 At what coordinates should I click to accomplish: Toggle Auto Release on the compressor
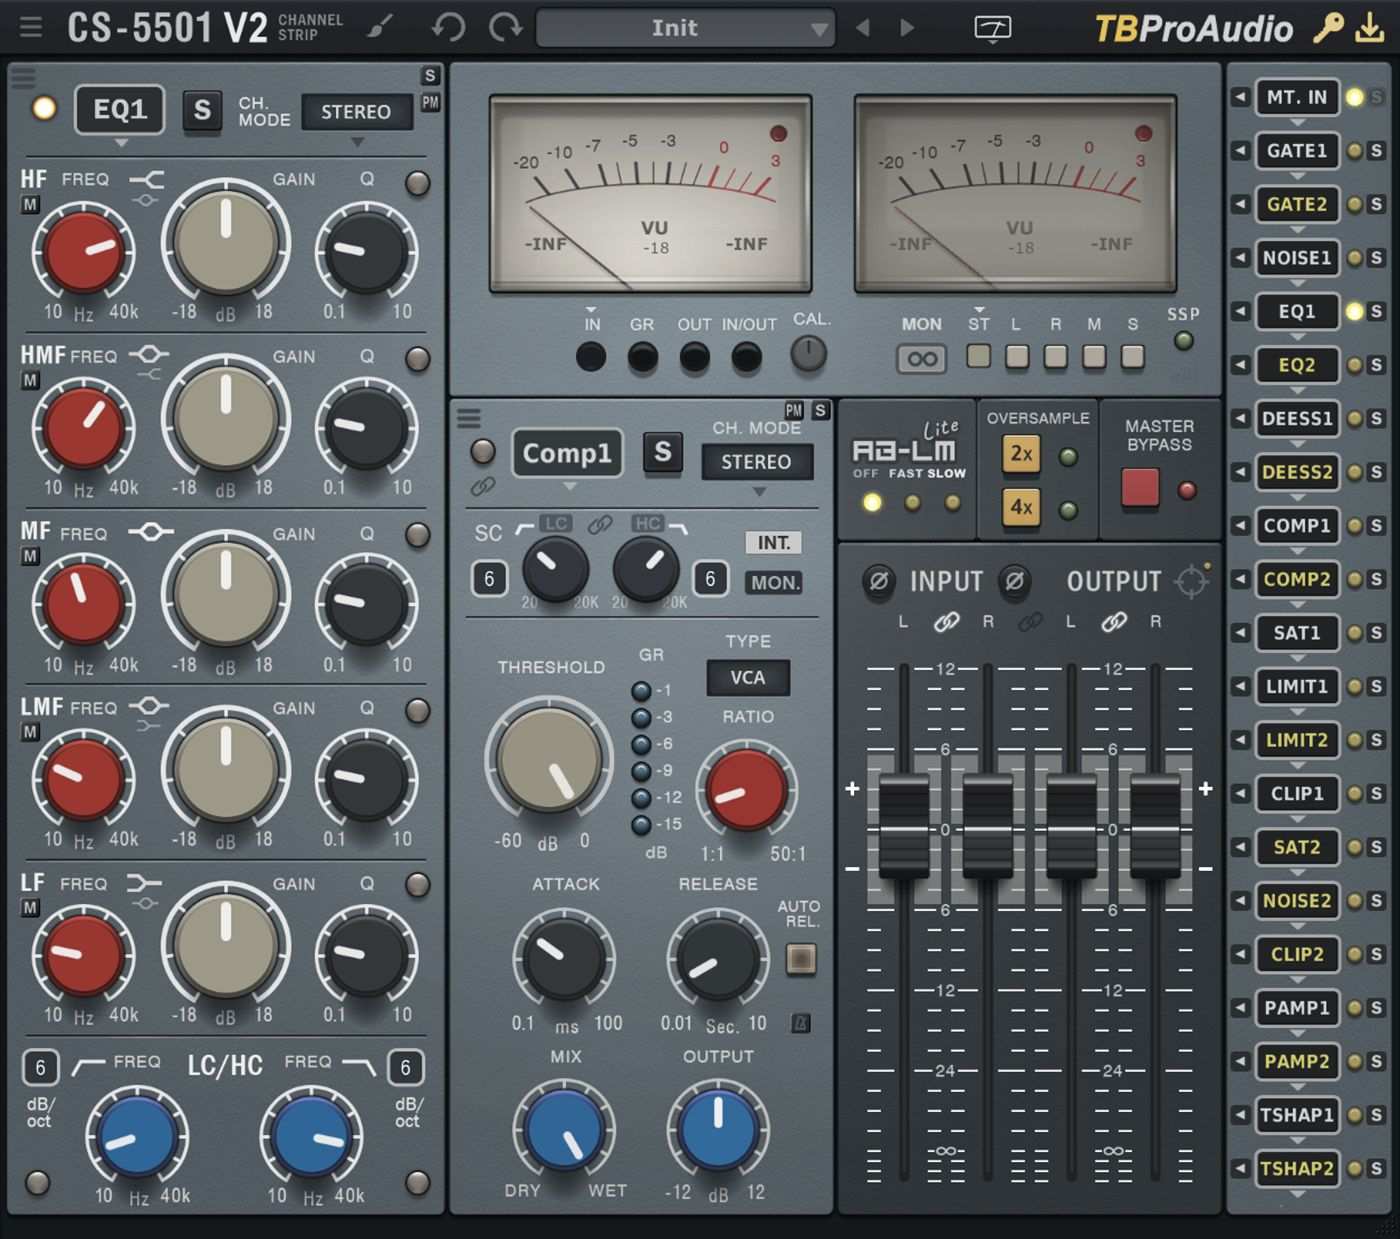pos(801,959)
